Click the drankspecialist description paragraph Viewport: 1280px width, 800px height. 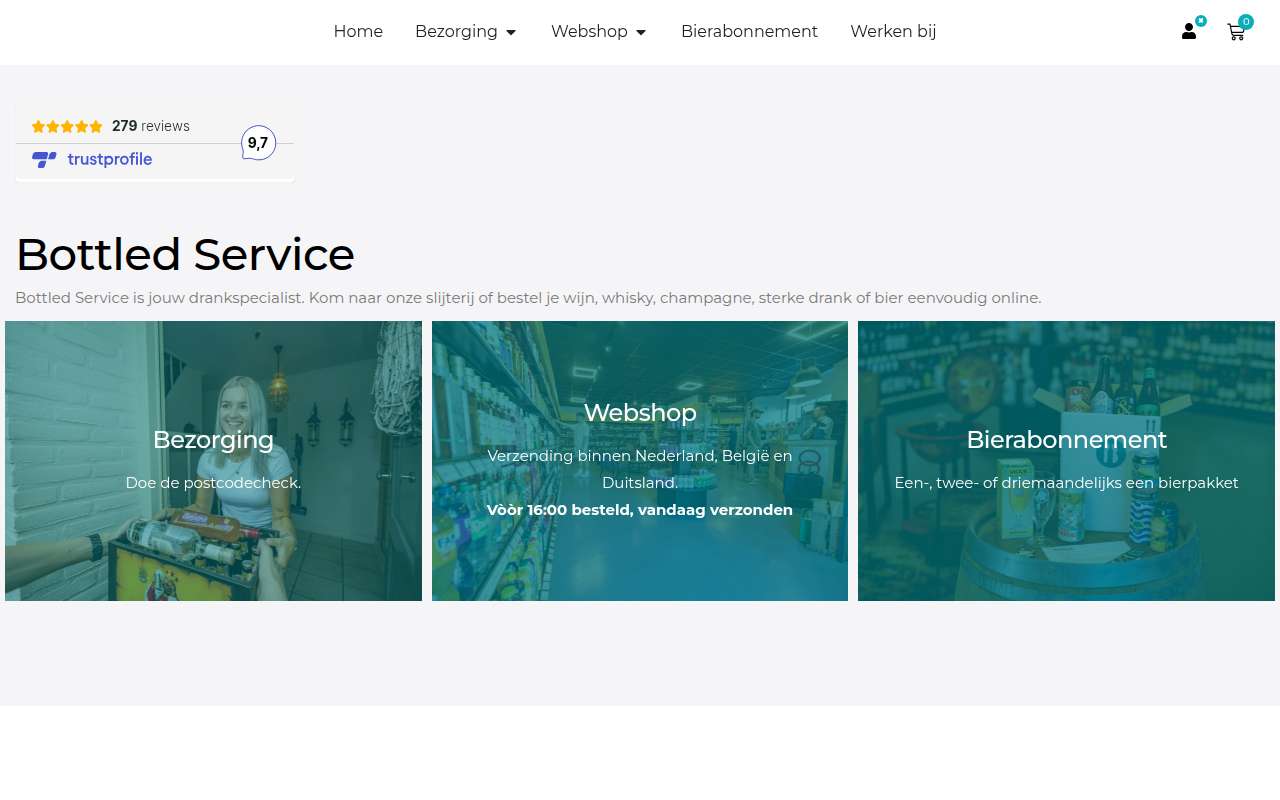pos(528,298)
